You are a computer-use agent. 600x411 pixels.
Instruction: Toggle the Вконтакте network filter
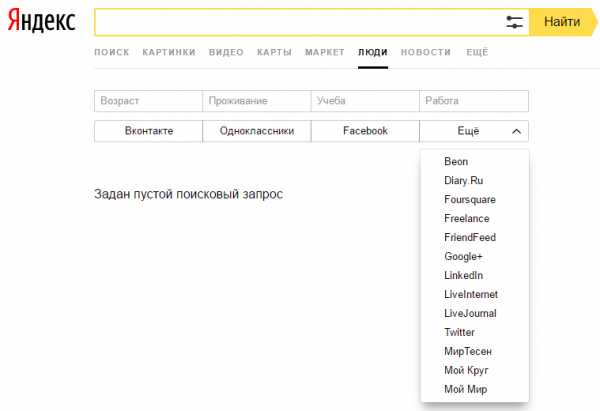click(x=148, y=131)
